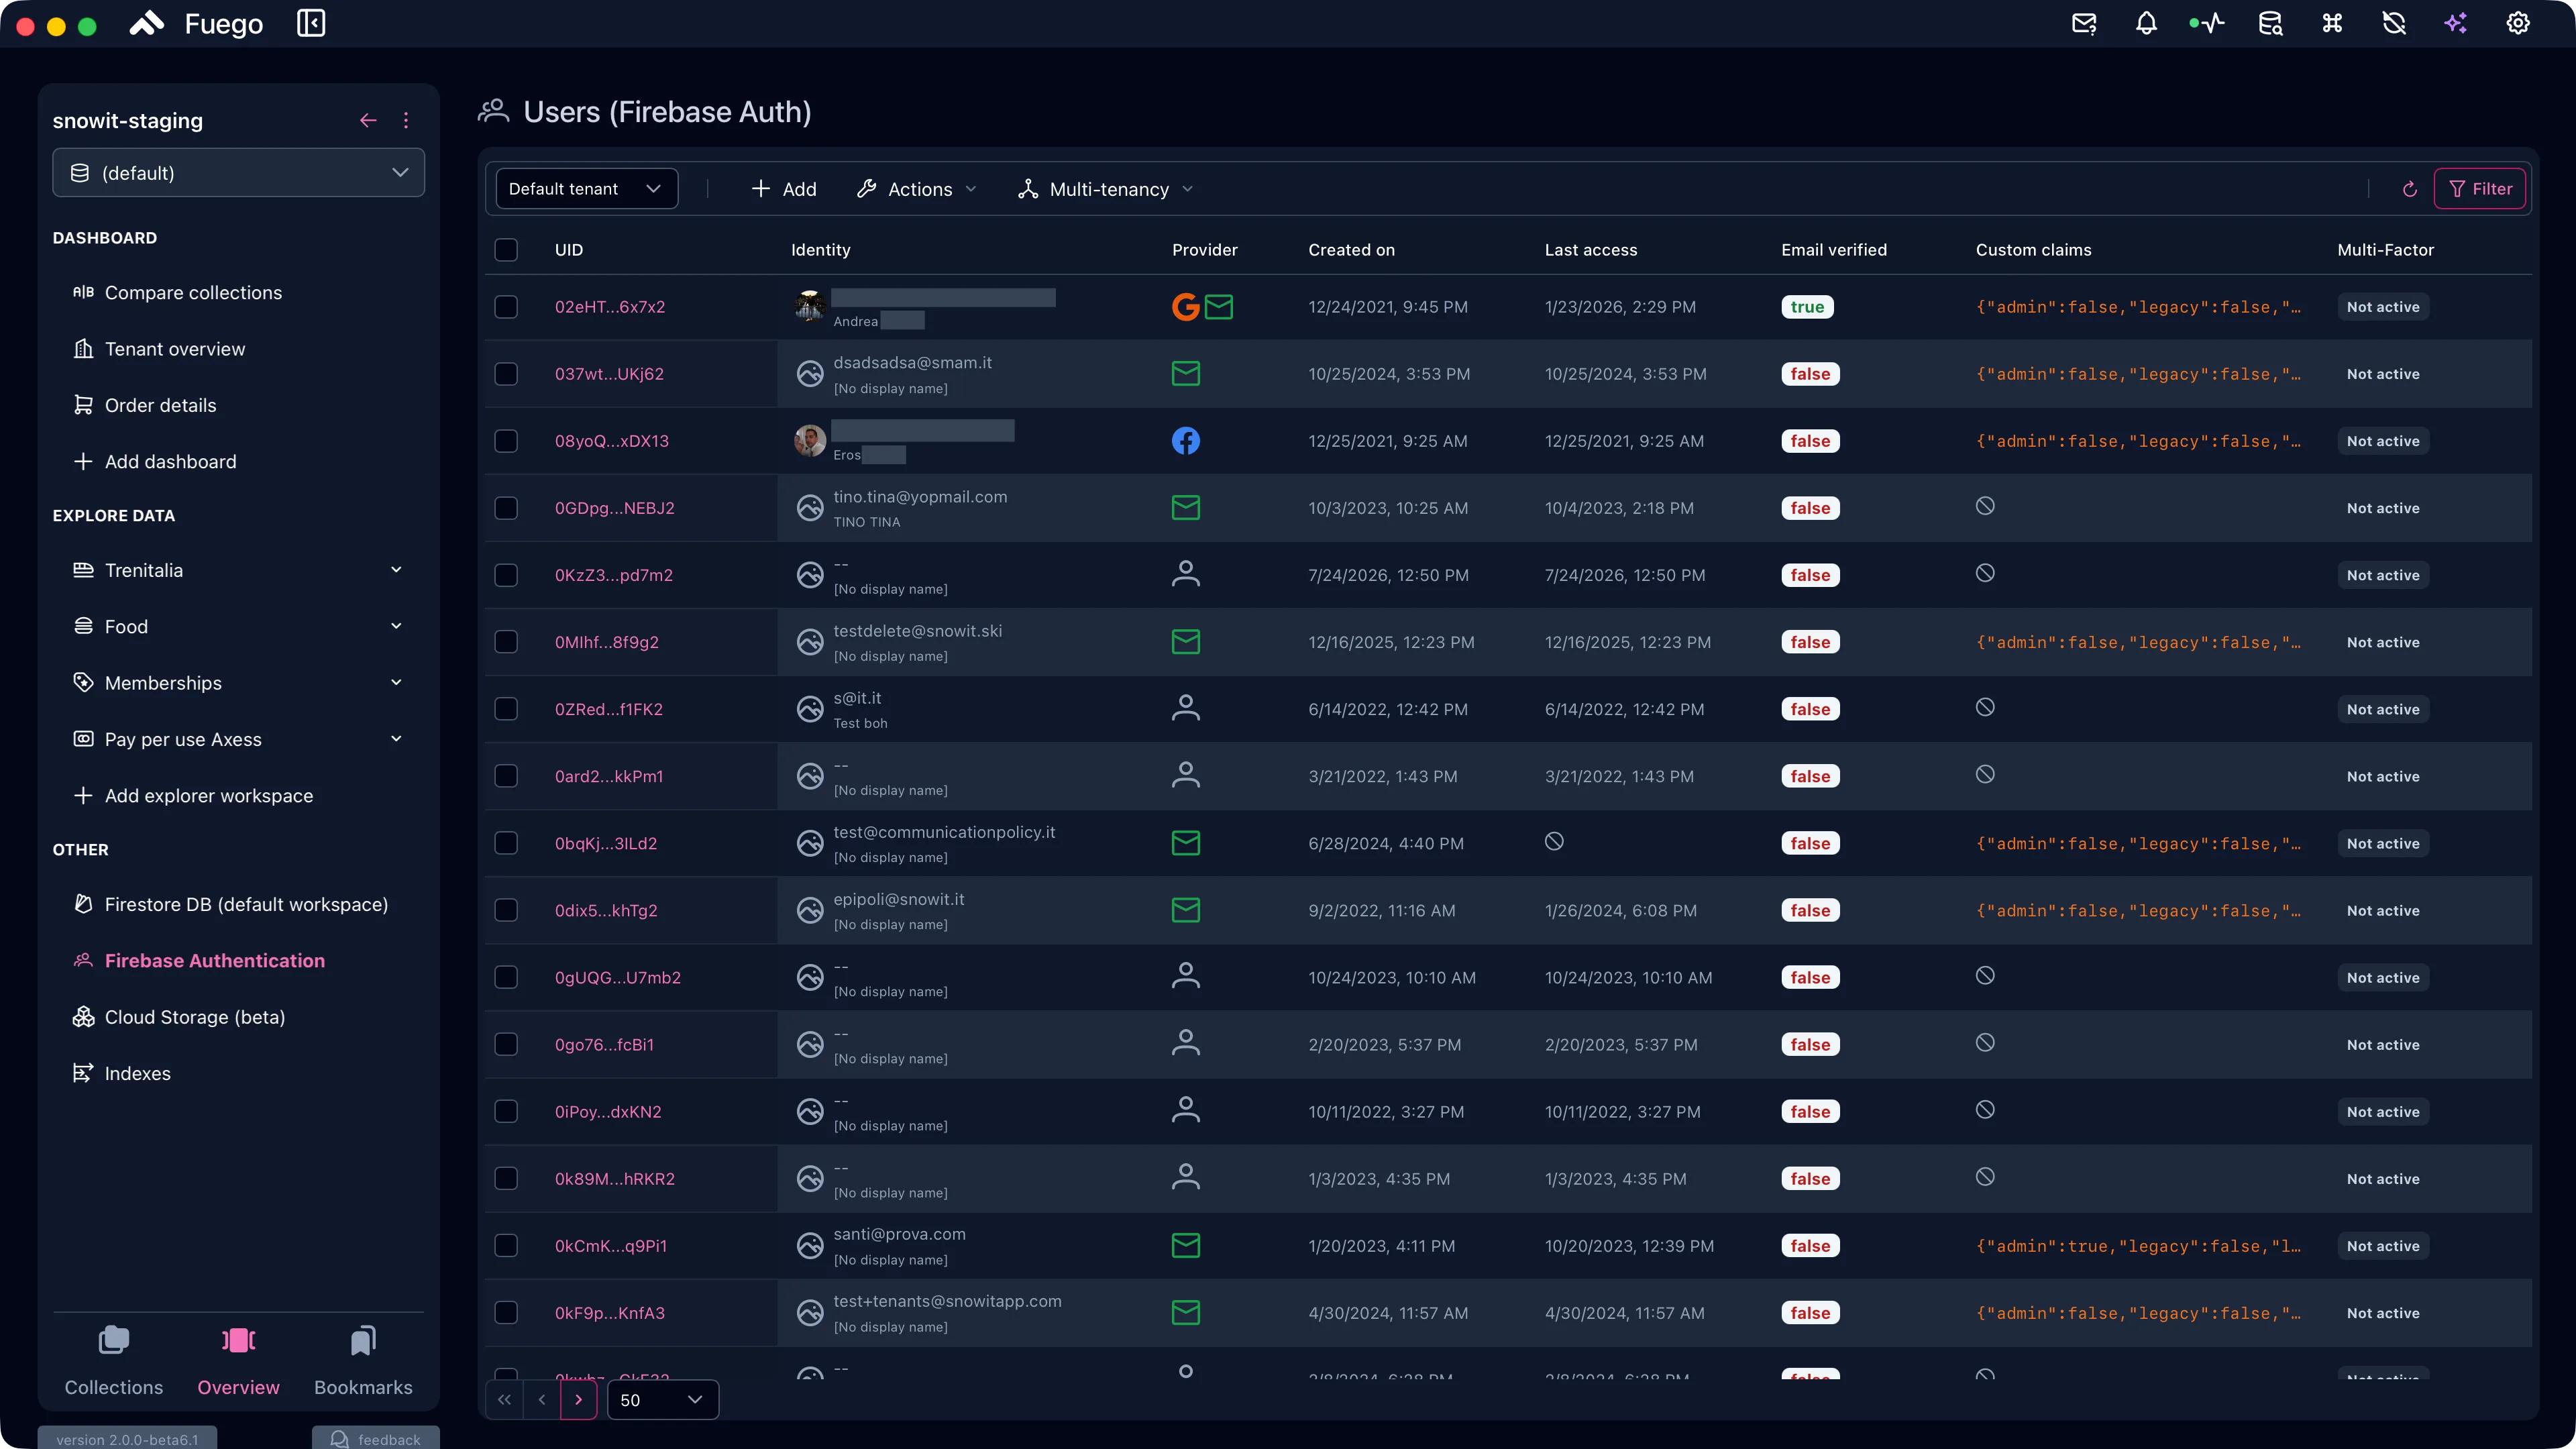Viewport: 2576px width, 1449px height.
Task: Click the Fuego logo
Action: [147, 23]
